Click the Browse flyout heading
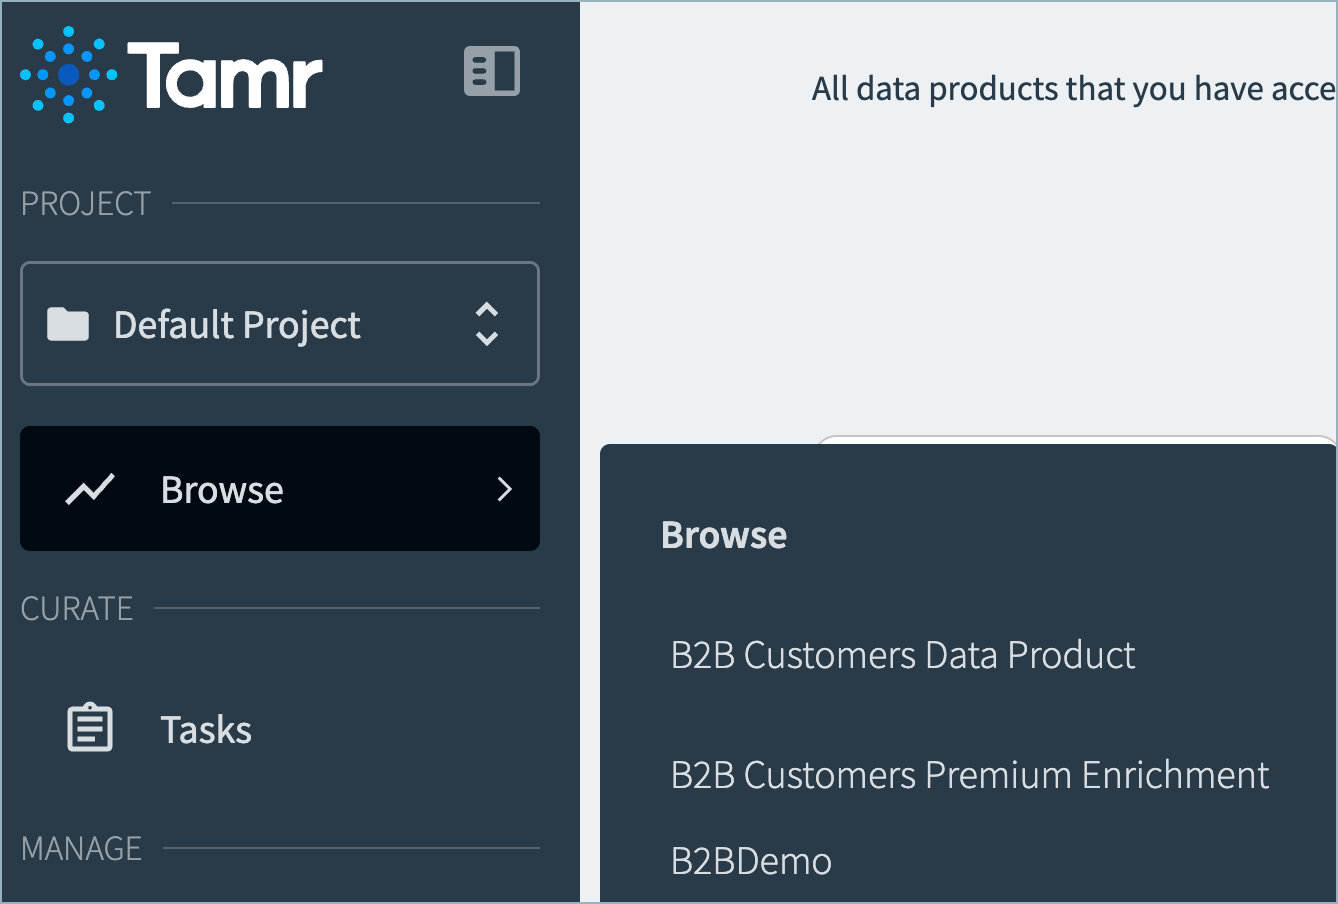The height and width of the screenshot is (904, 1338). point(724,535)
